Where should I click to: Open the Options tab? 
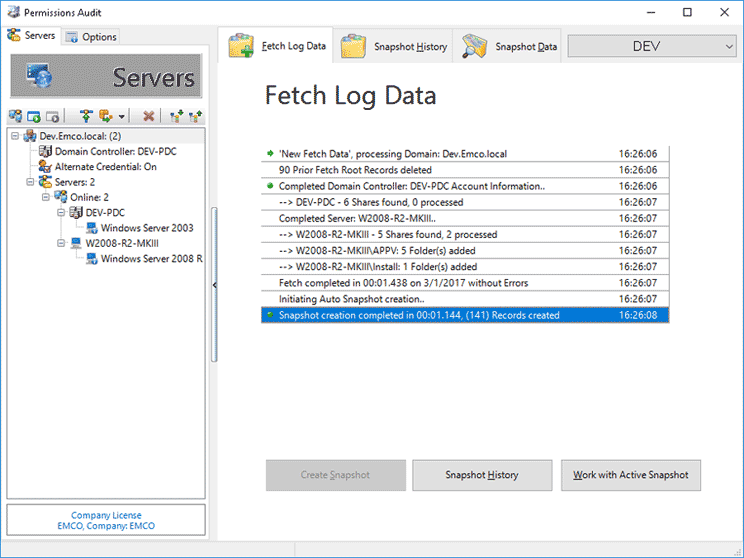pos(91,37)
